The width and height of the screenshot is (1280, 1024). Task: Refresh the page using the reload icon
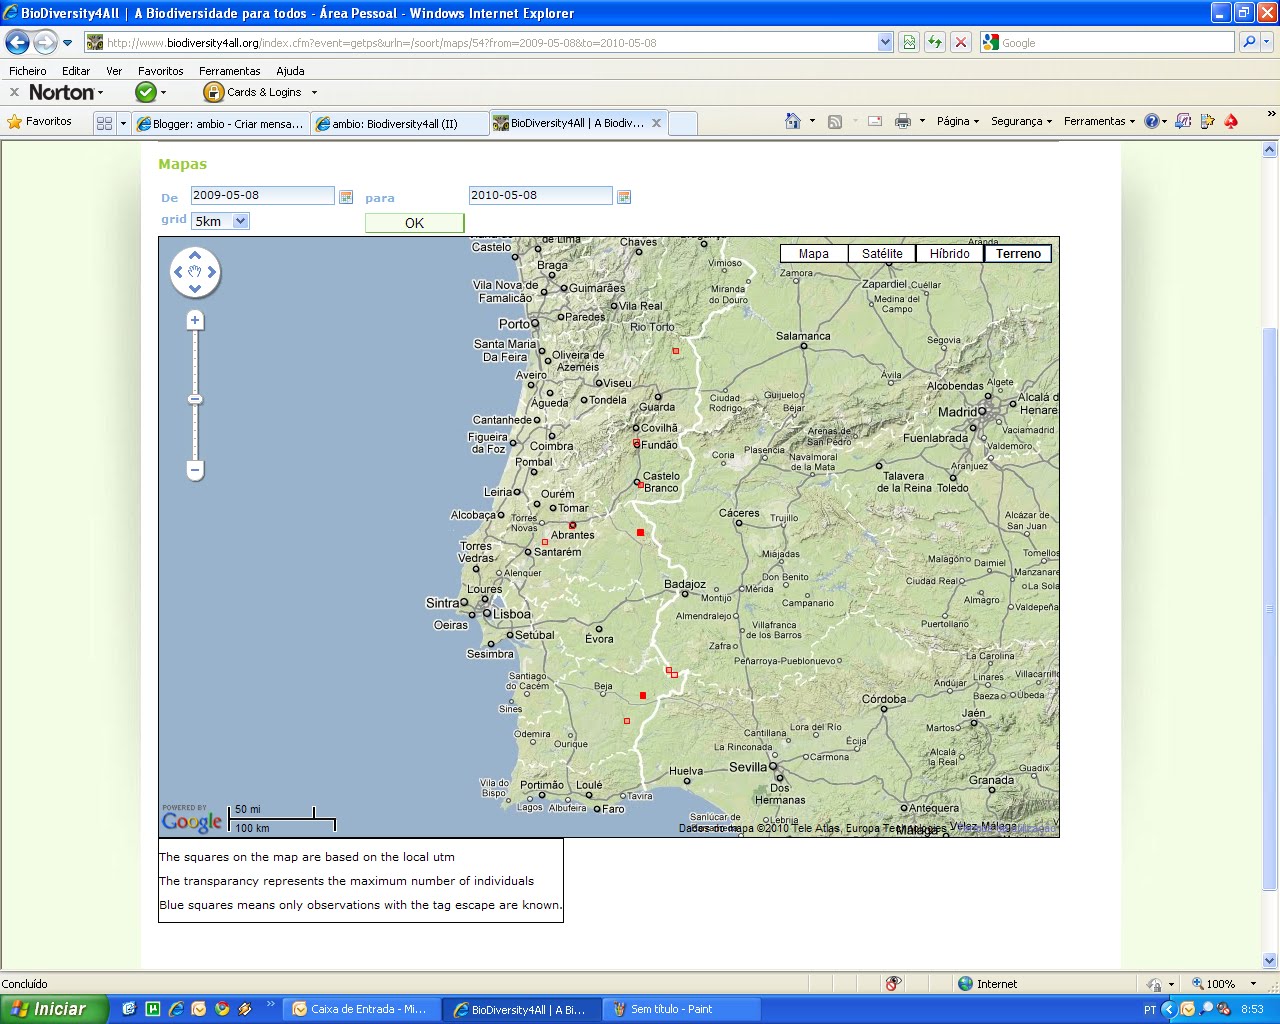pos(935,42)
